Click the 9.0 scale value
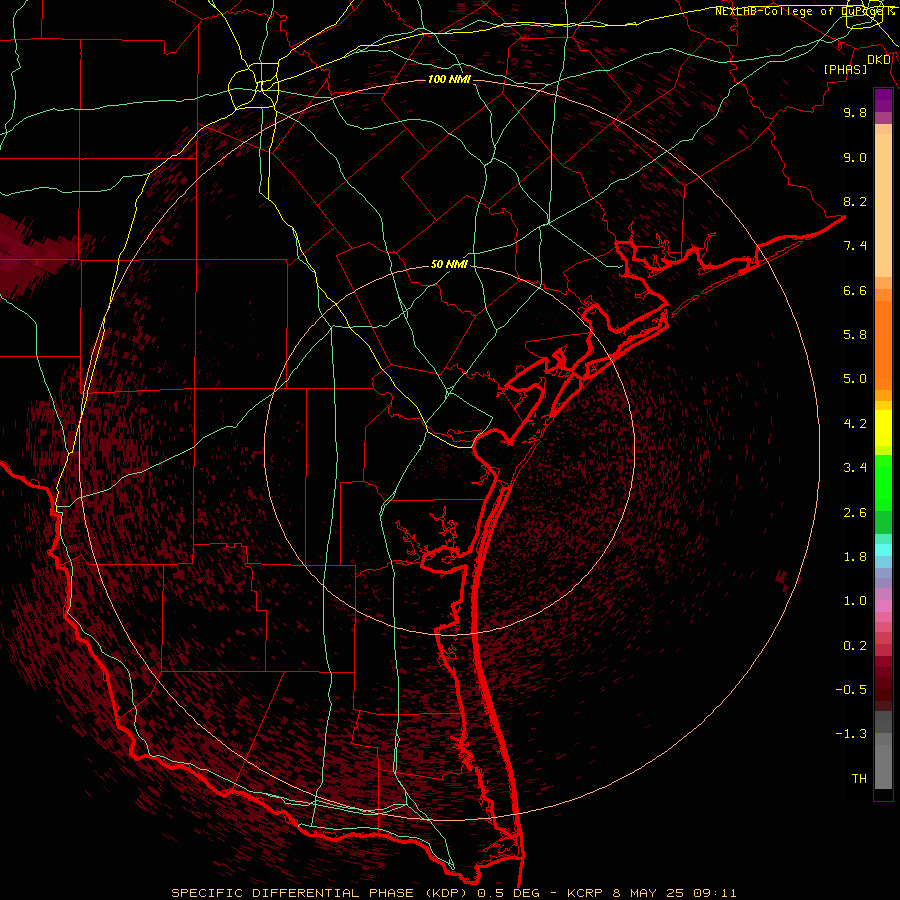This screenshot has height=900, width=900. [x=855, y=157]
